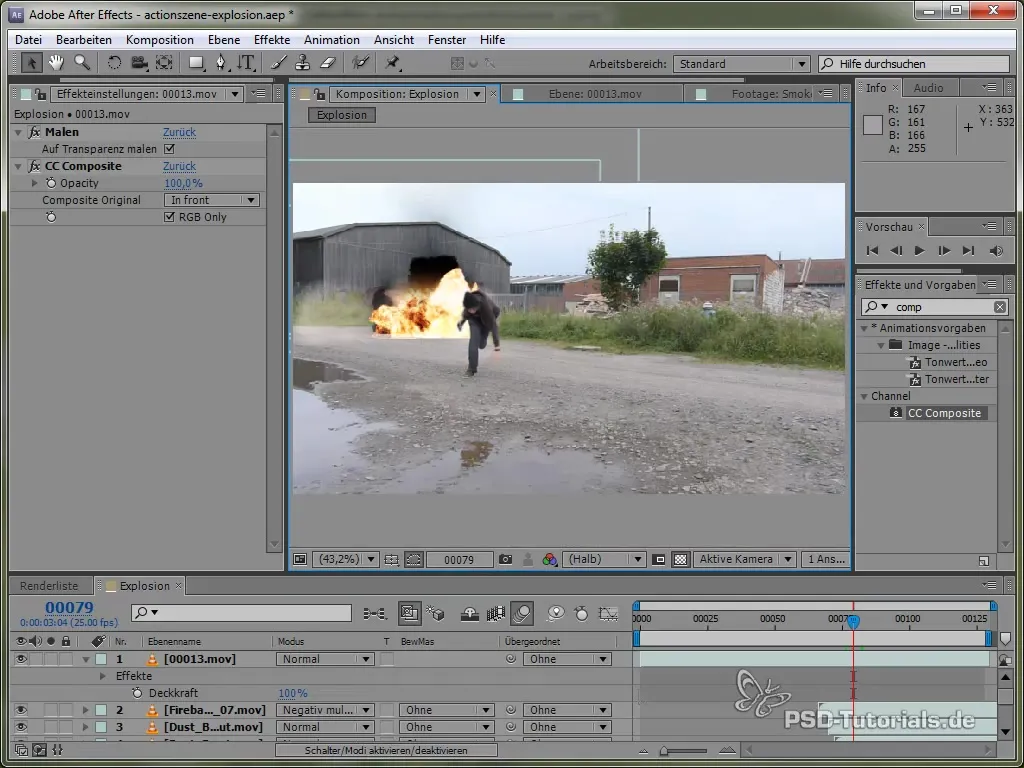Take a snapshot with the camera icon

click(506, 560)
